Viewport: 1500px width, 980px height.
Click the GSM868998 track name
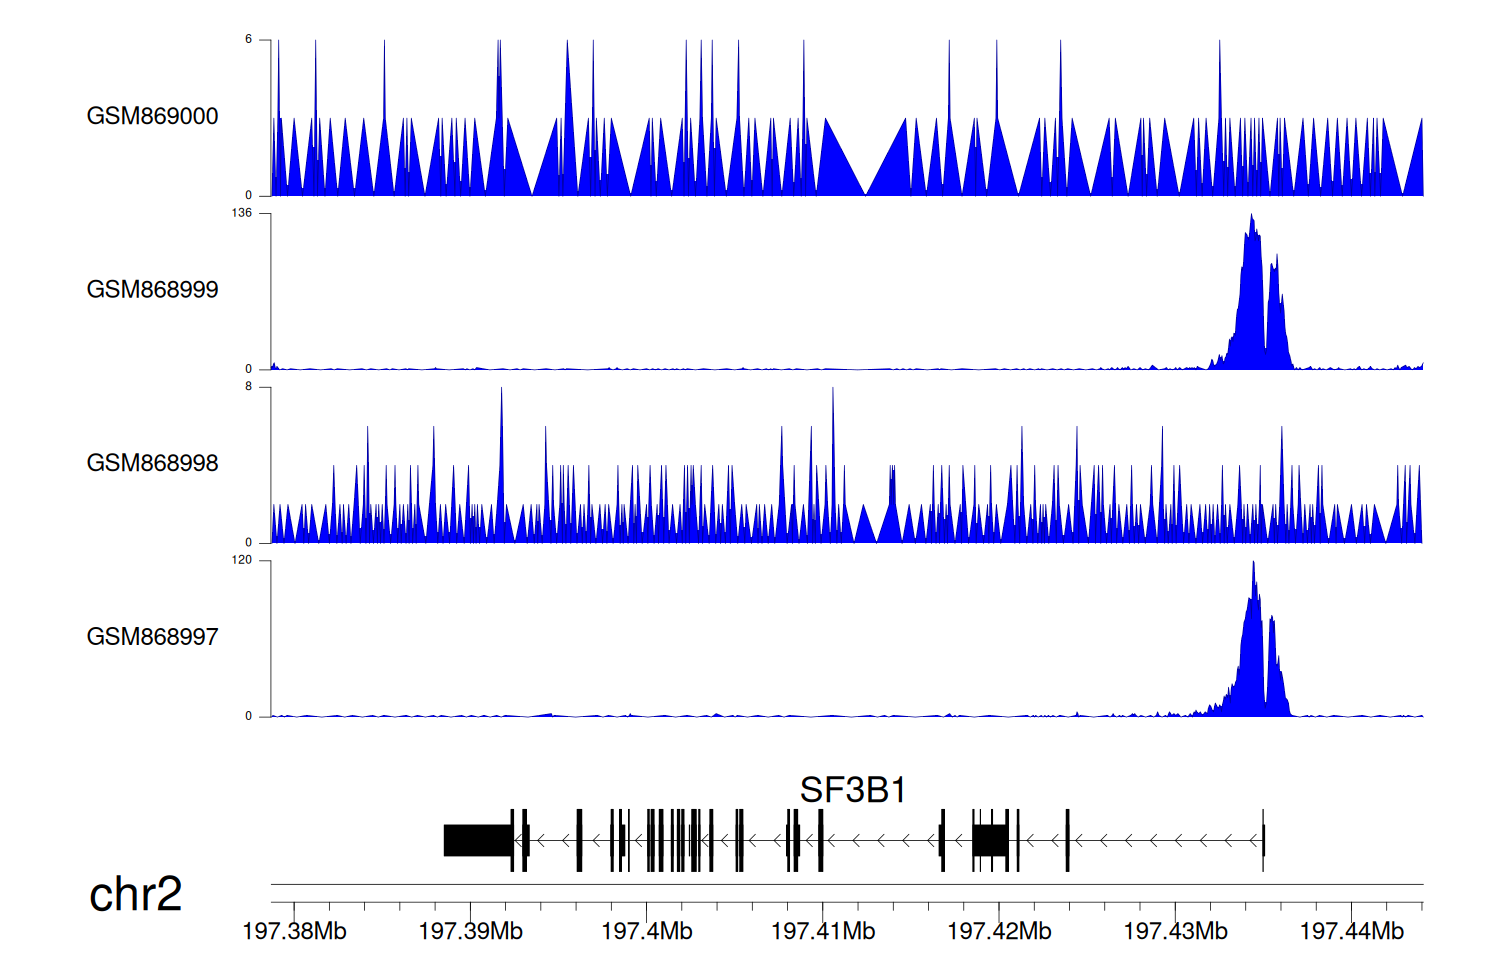tap(152, 463)
